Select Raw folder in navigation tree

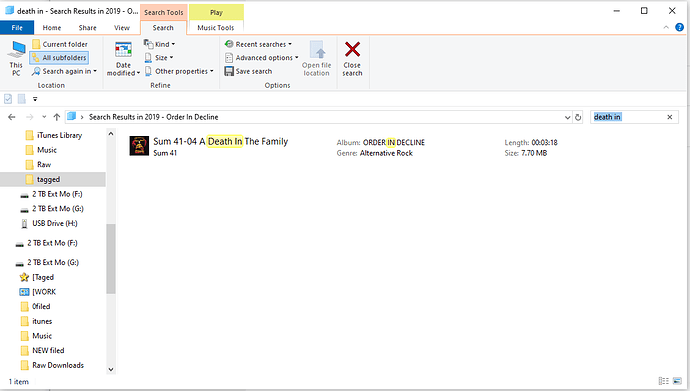point(38,164)
